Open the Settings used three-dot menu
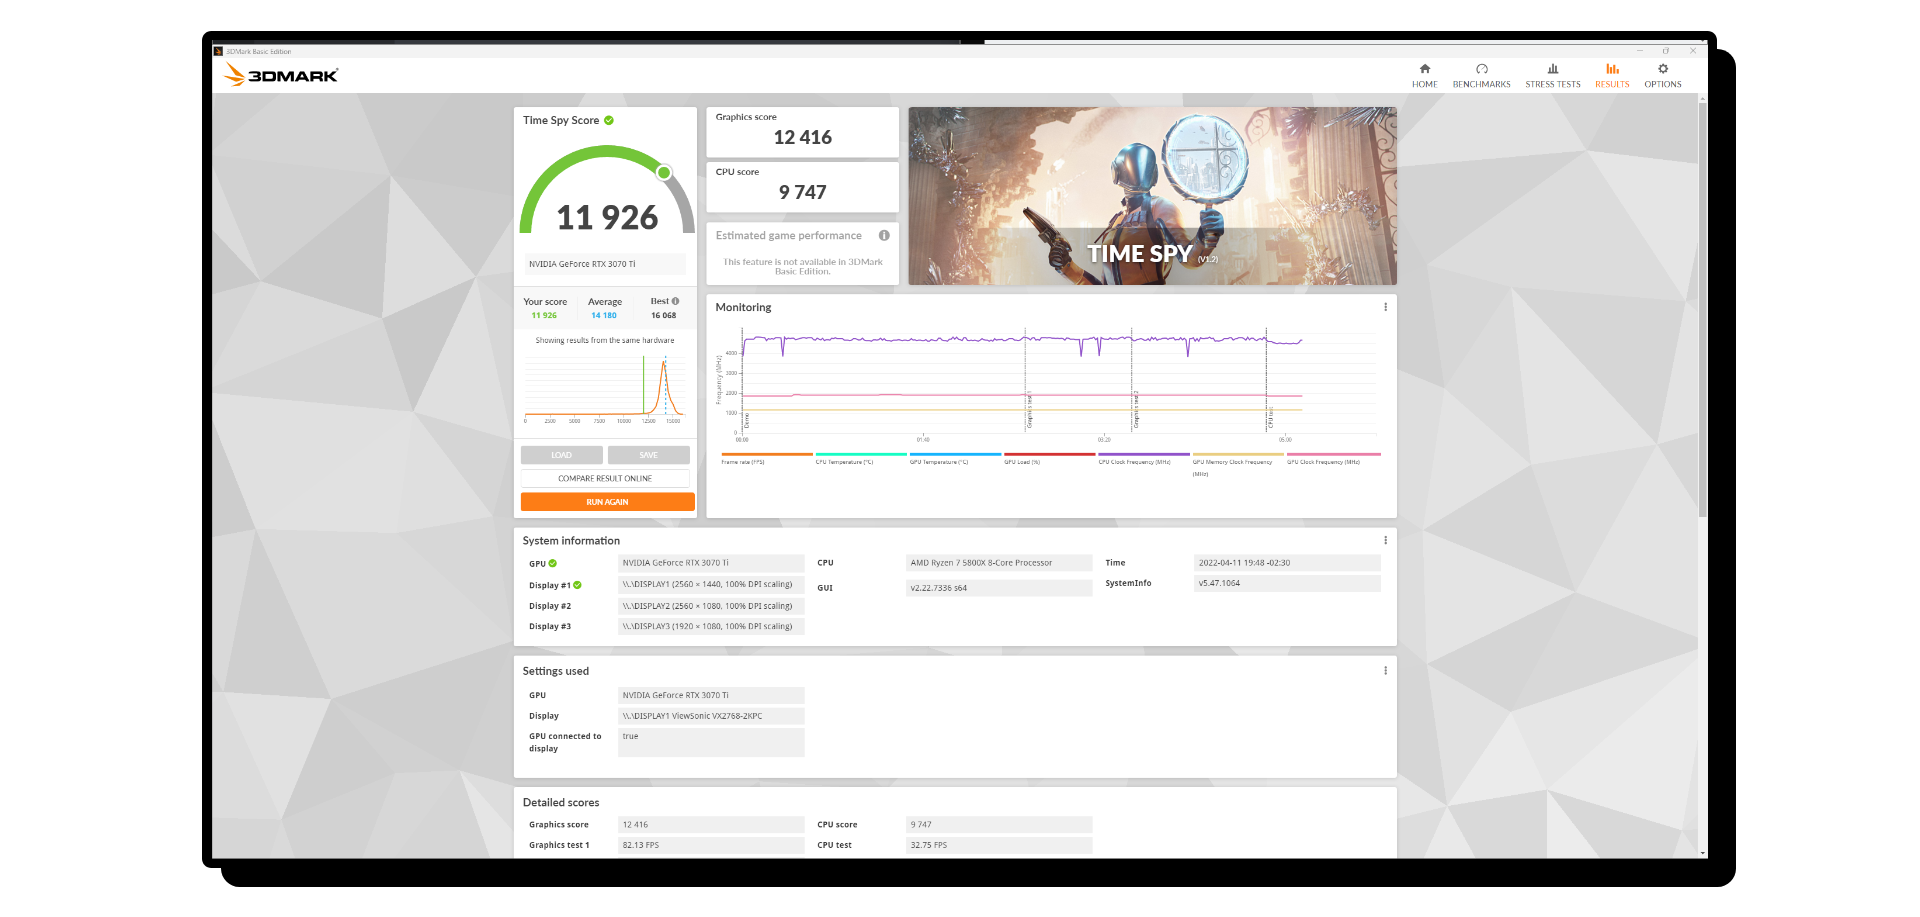This screenshot has height=917, width=1920. point(1385,671)
